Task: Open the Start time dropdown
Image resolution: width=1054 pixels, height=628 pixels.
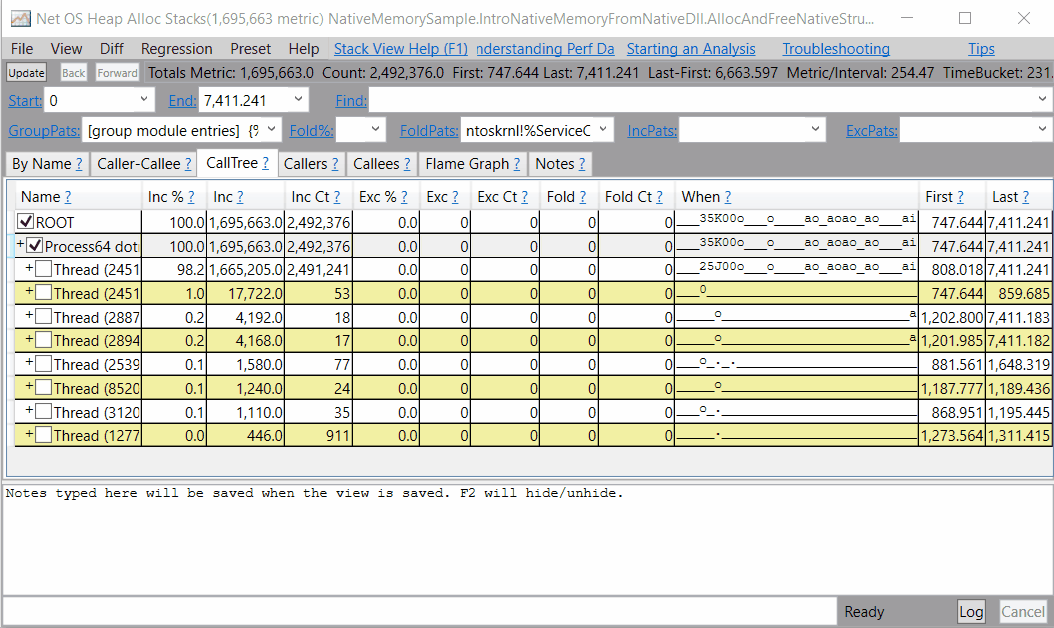Action: [144, 100]
